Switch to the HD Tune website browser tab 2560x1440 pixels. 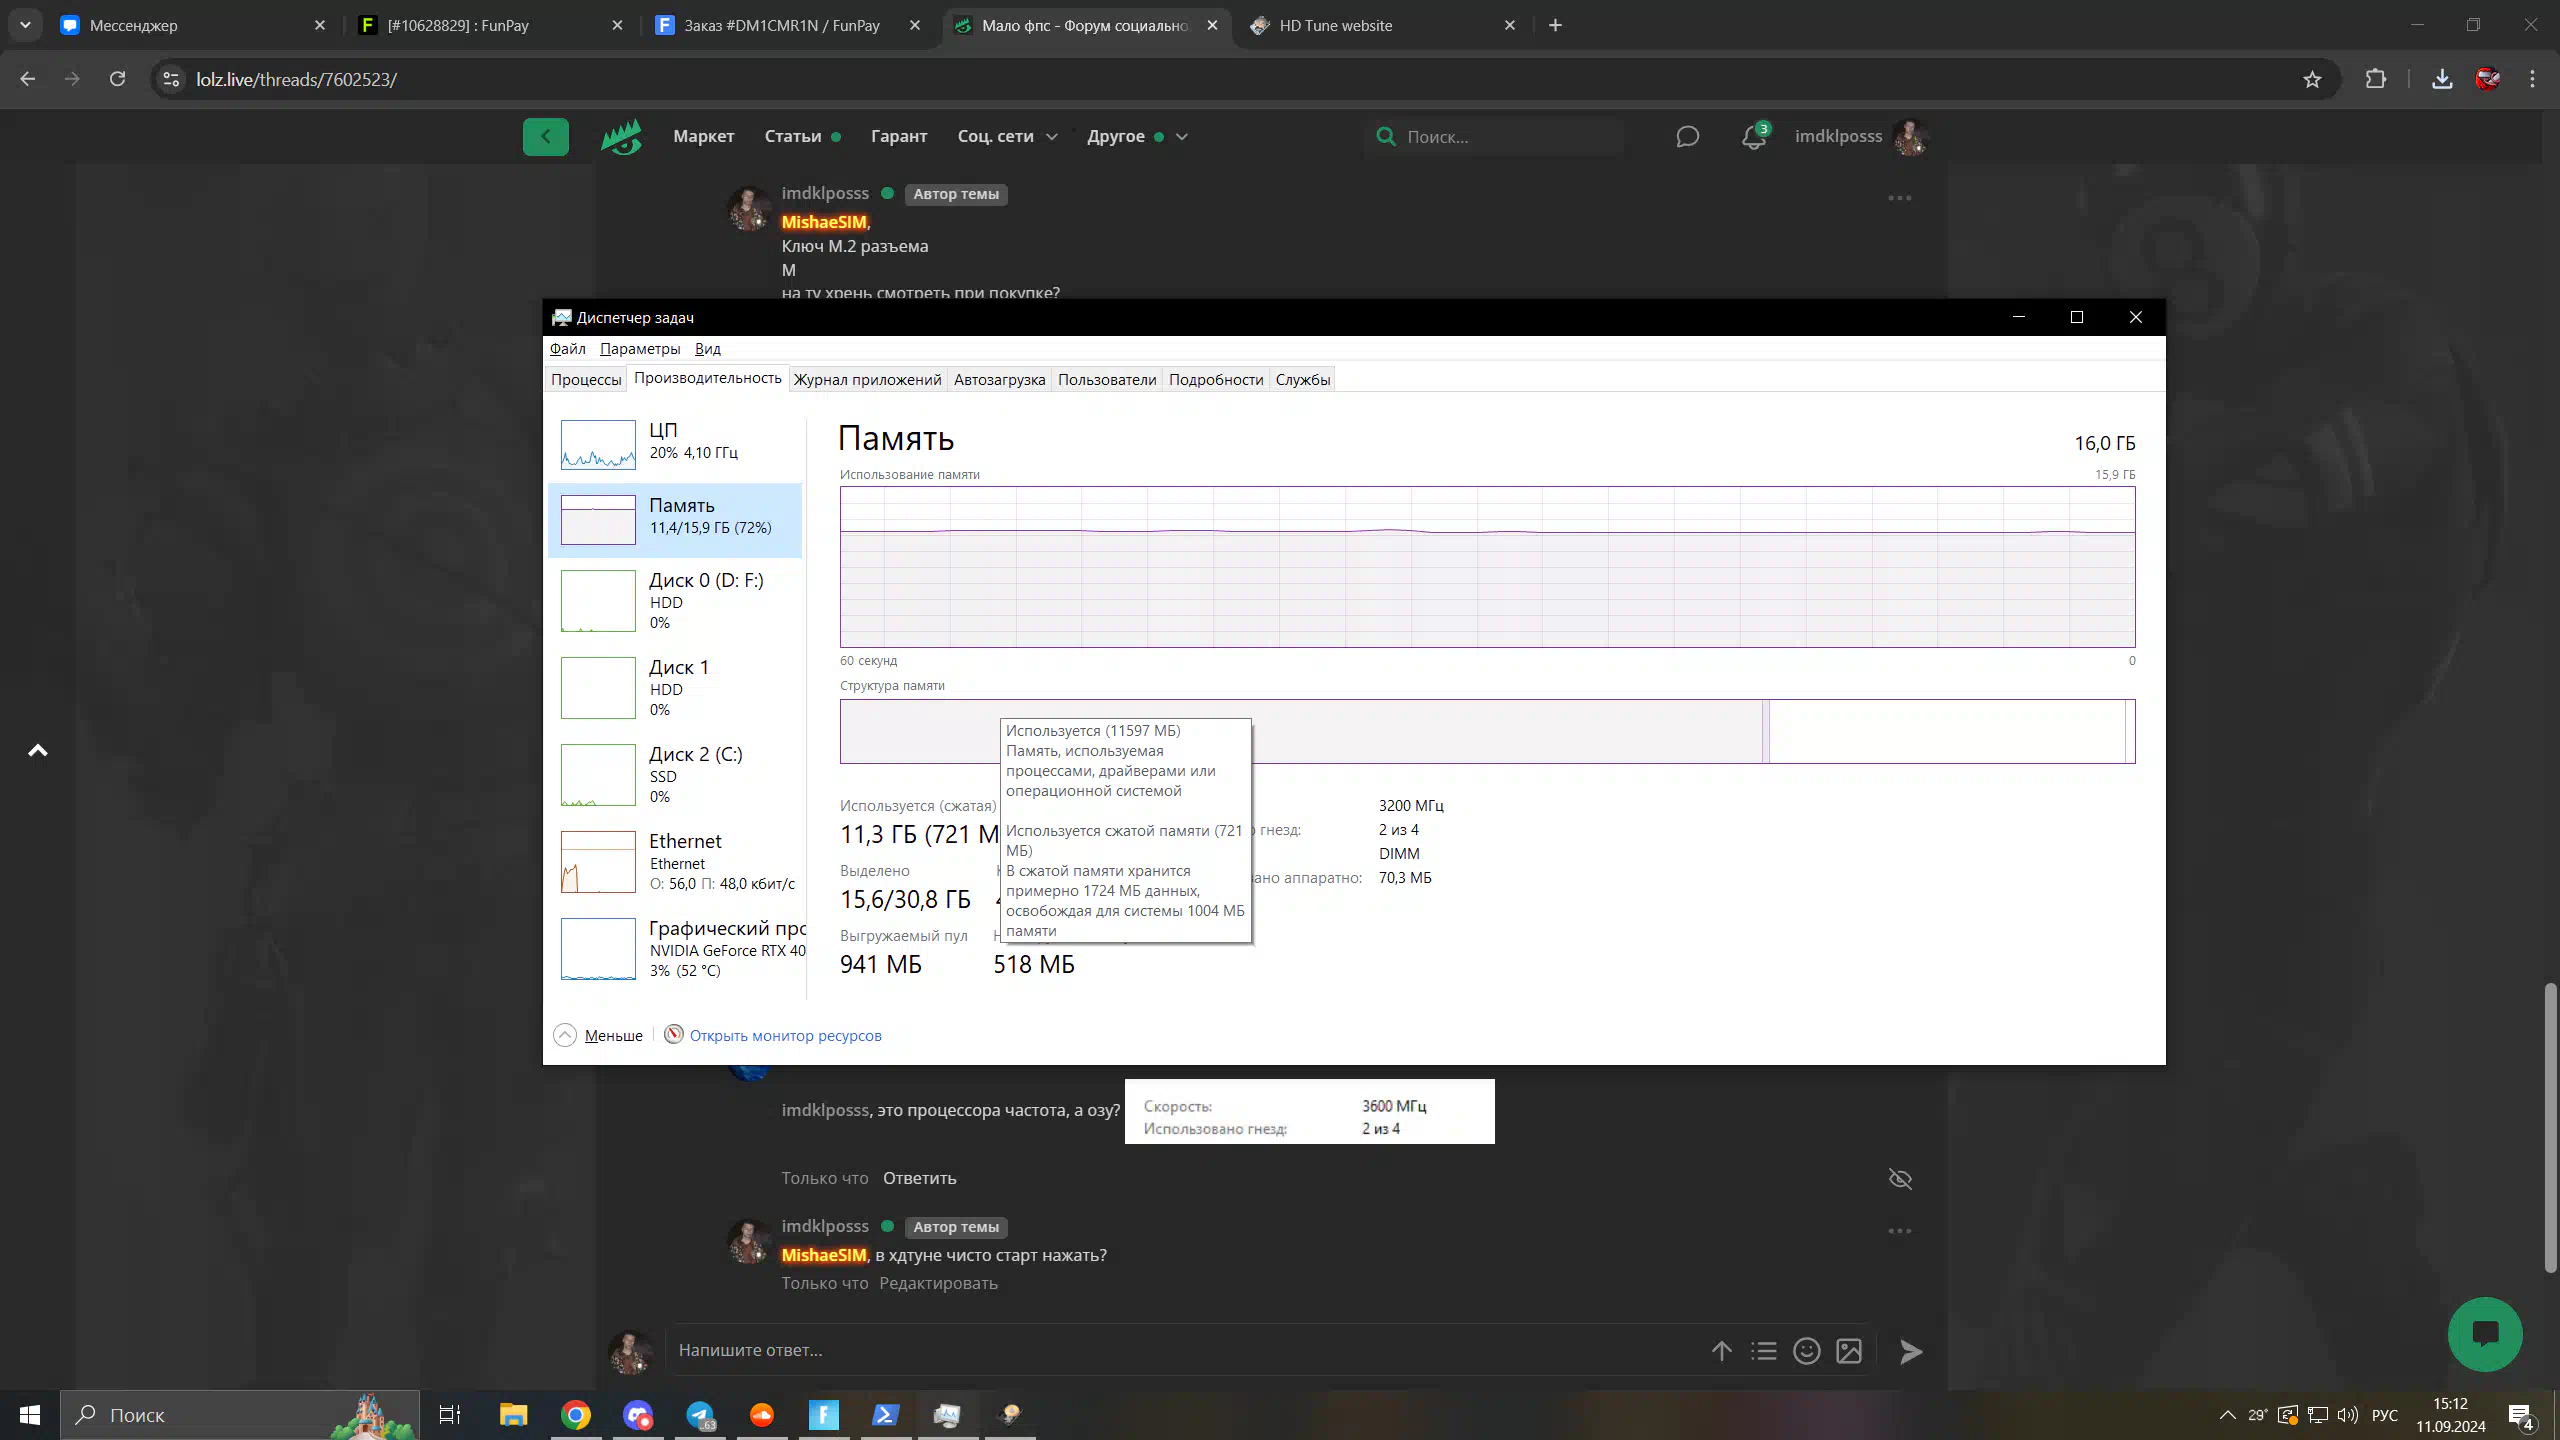click(1384, 25)
